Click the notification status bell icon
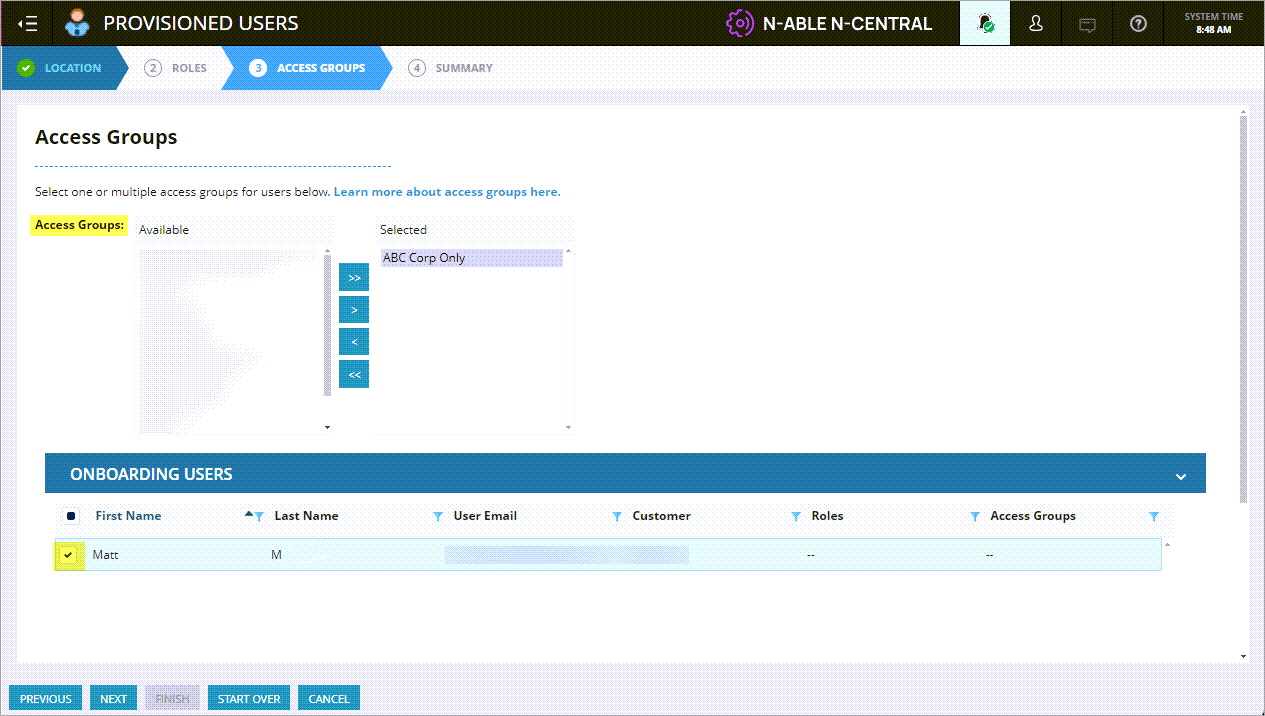 tap(986, 24)
